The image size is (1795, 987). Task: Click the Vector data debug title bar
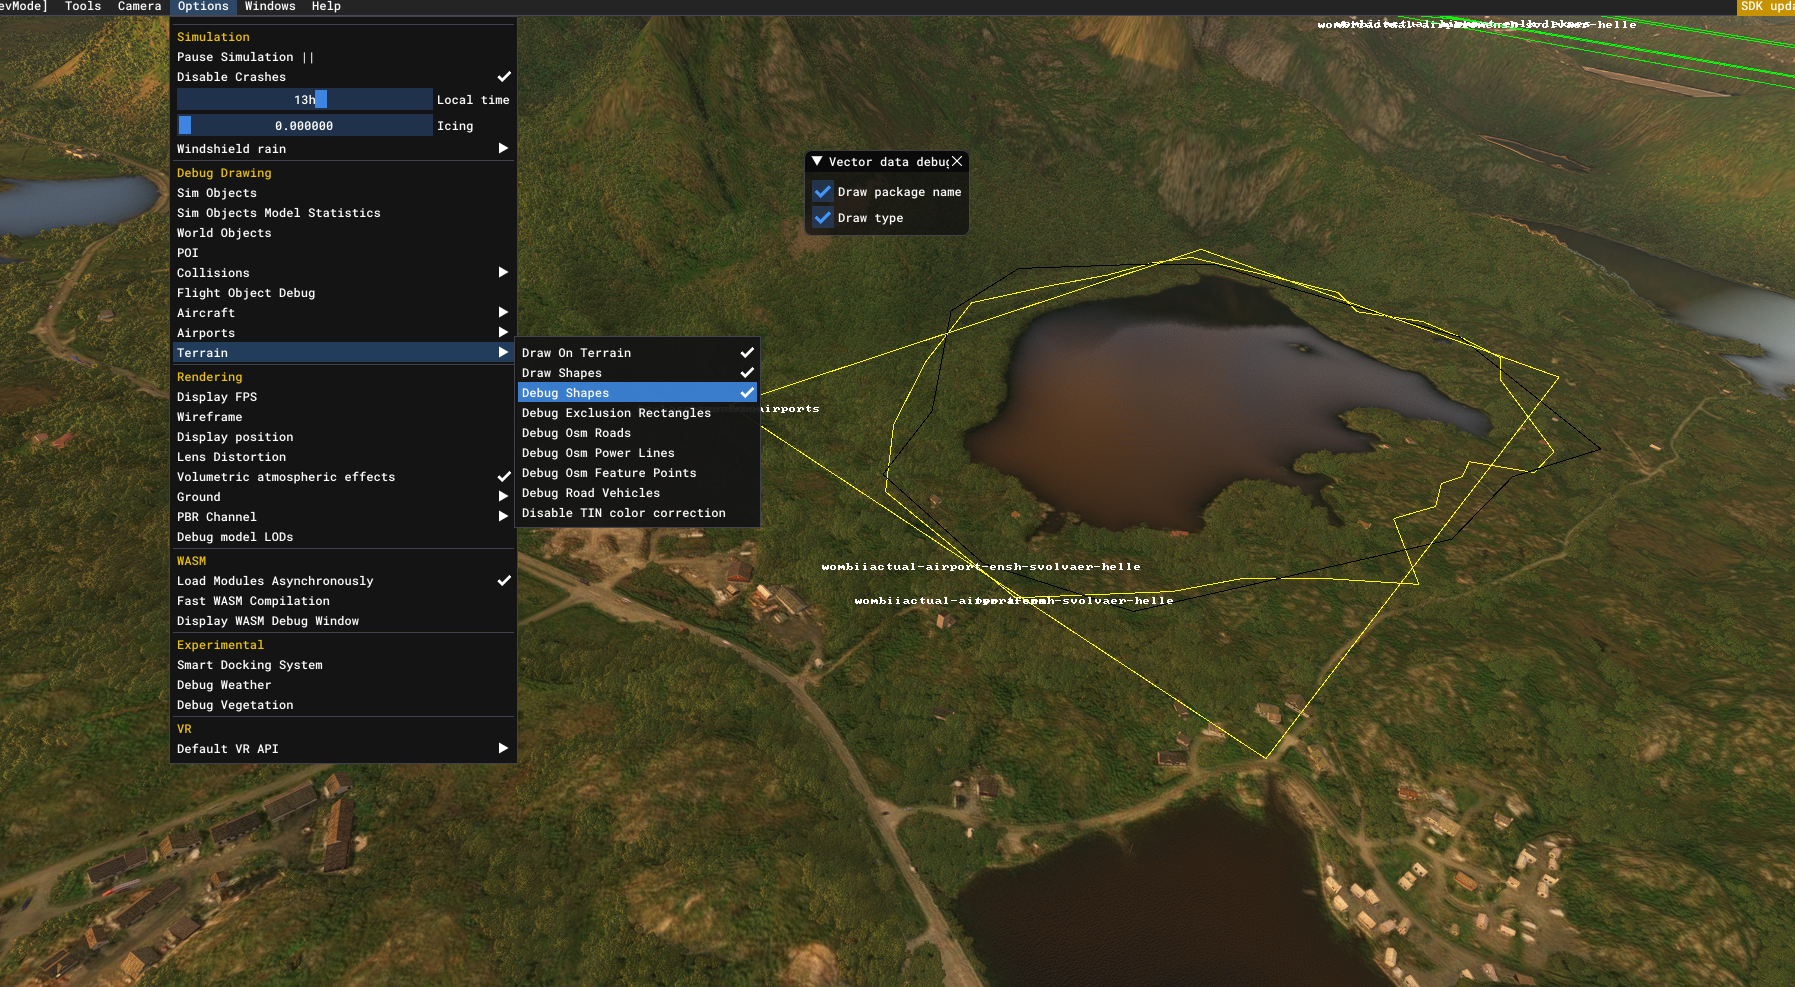[887, 161]
